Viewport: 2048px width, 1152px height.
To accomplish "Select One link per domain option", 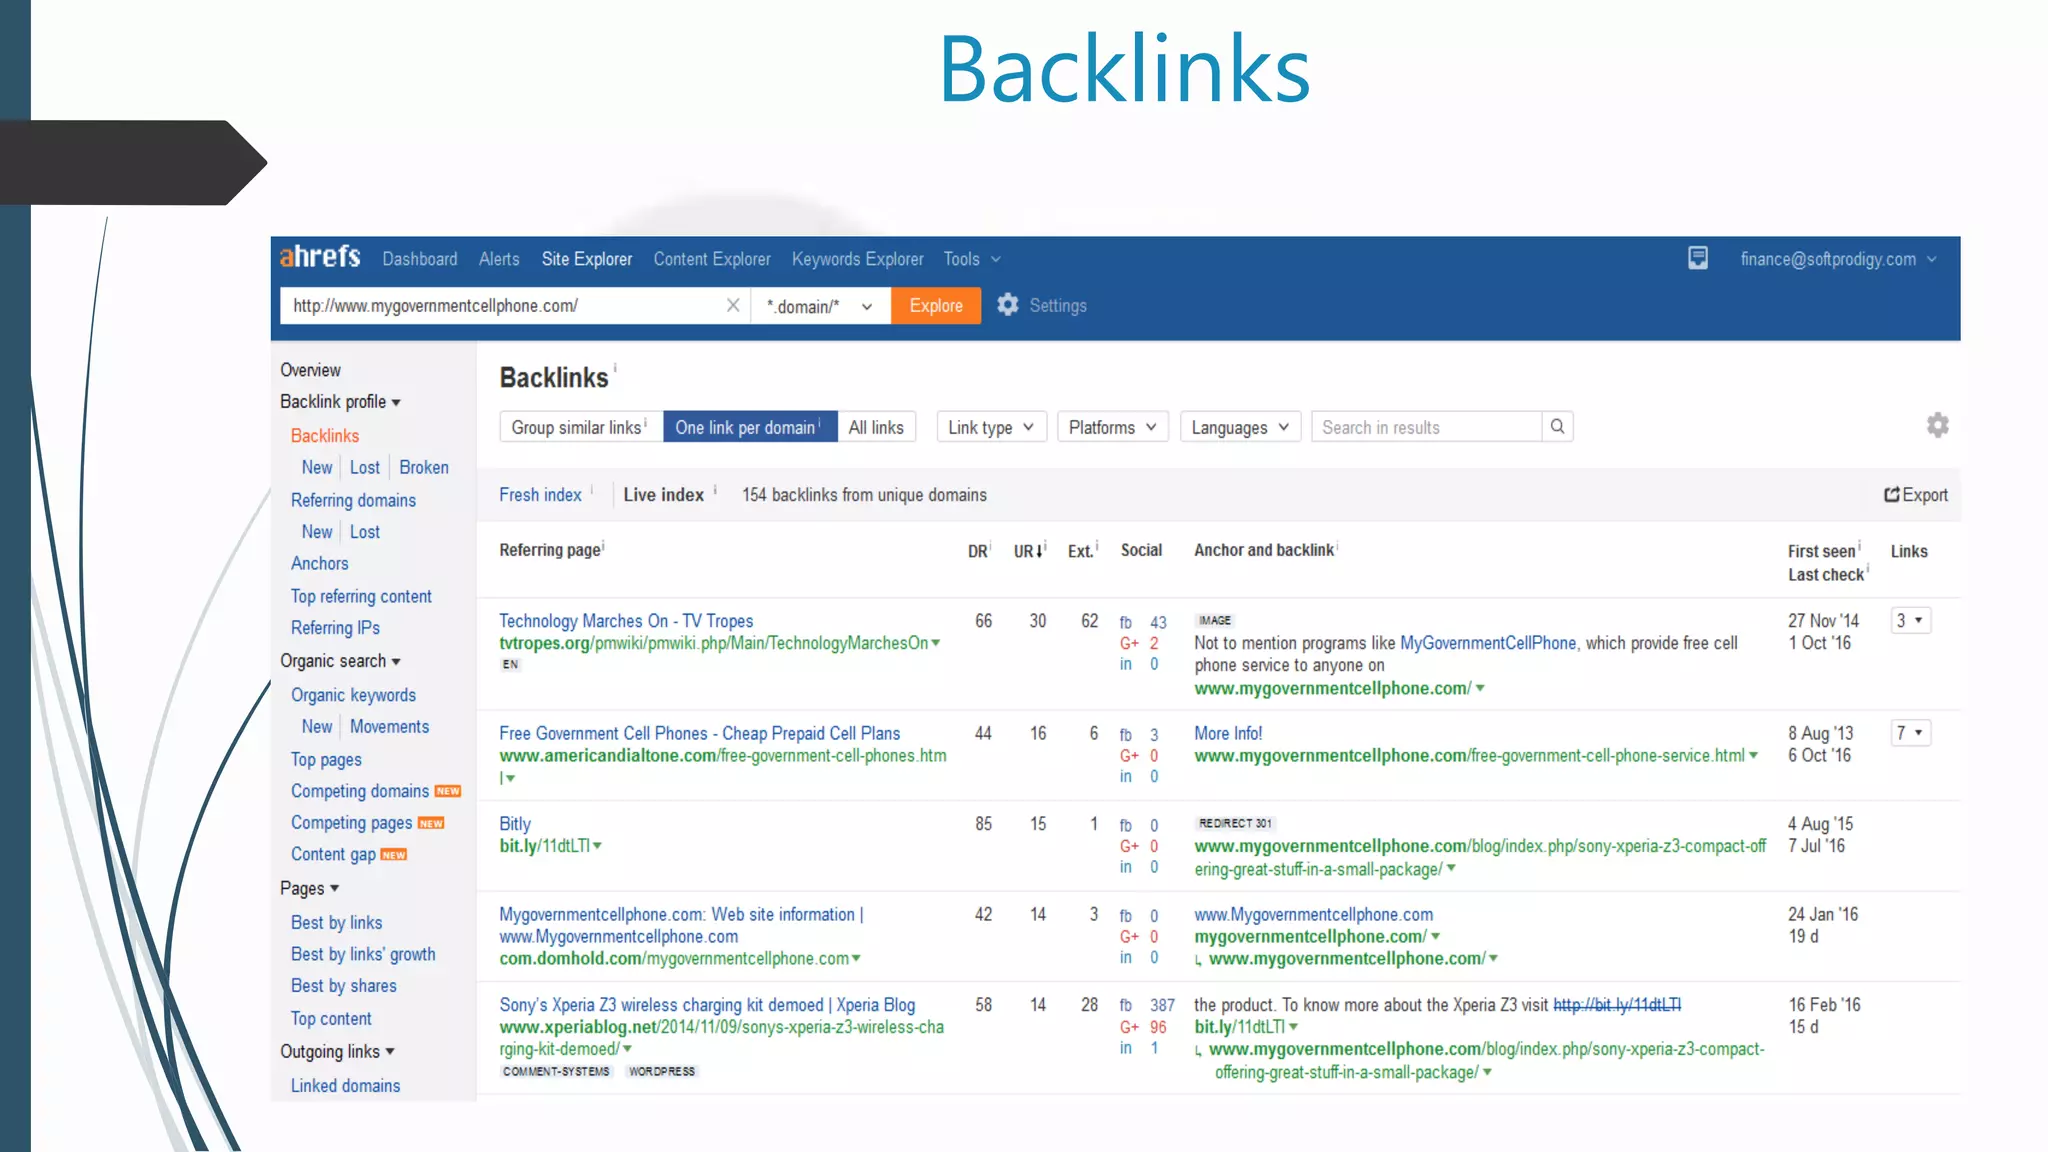I will (x=749, y=427).
